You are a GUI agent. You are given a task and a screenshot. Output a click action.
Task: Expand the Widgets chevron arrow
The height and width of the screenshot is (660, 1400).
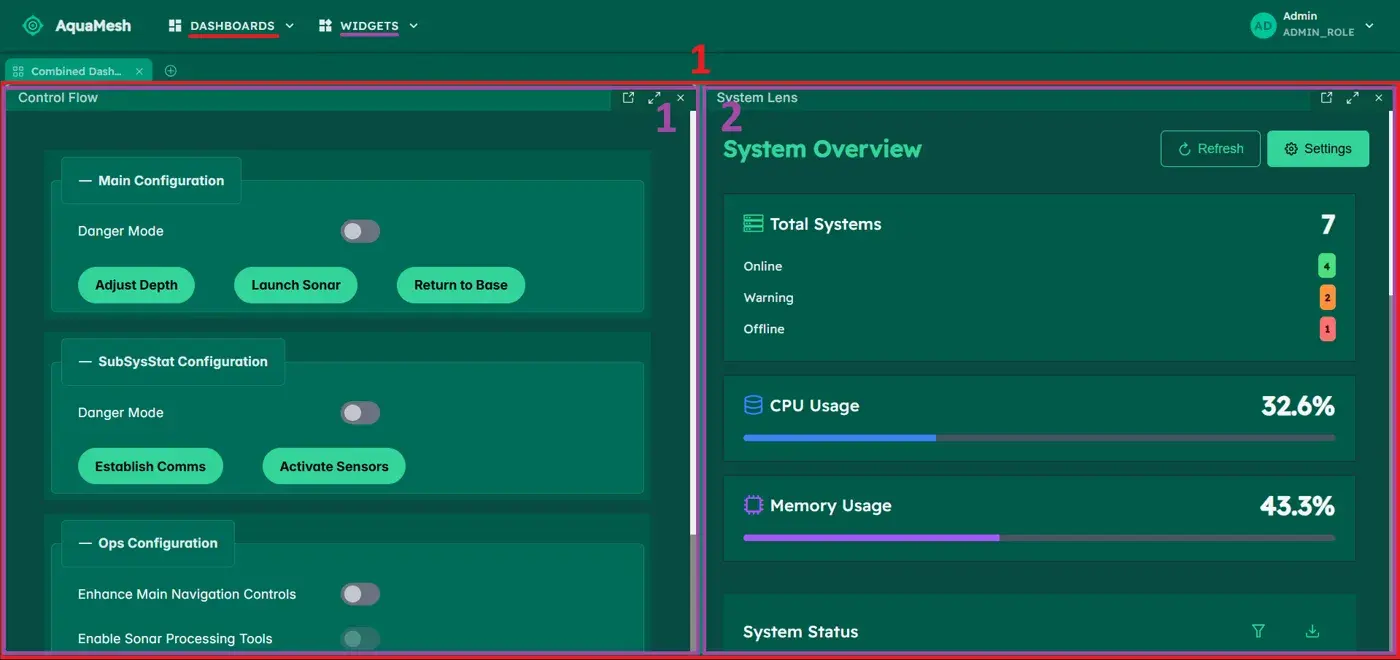pos(414,26)
